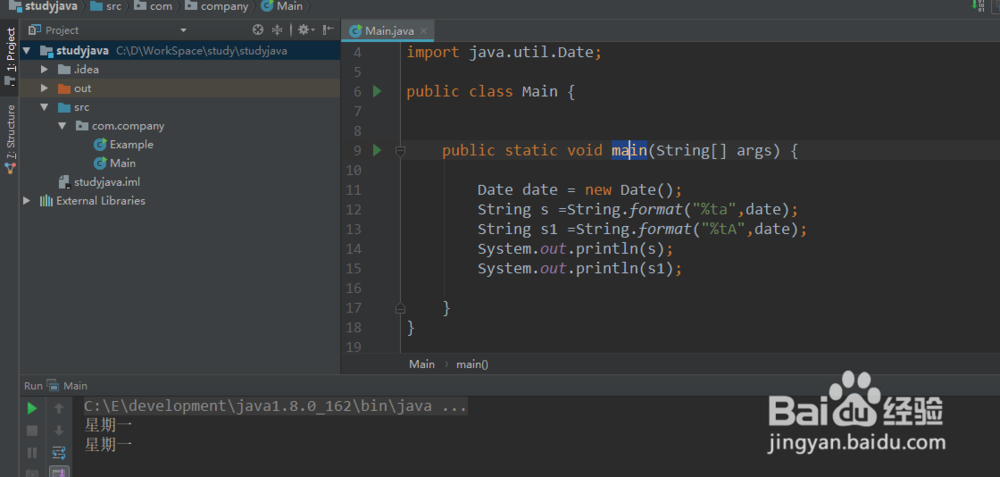This screenshot has height=477, width=1000.
Task: Click the Scroll from Source target icon
Action: [258, 29]
